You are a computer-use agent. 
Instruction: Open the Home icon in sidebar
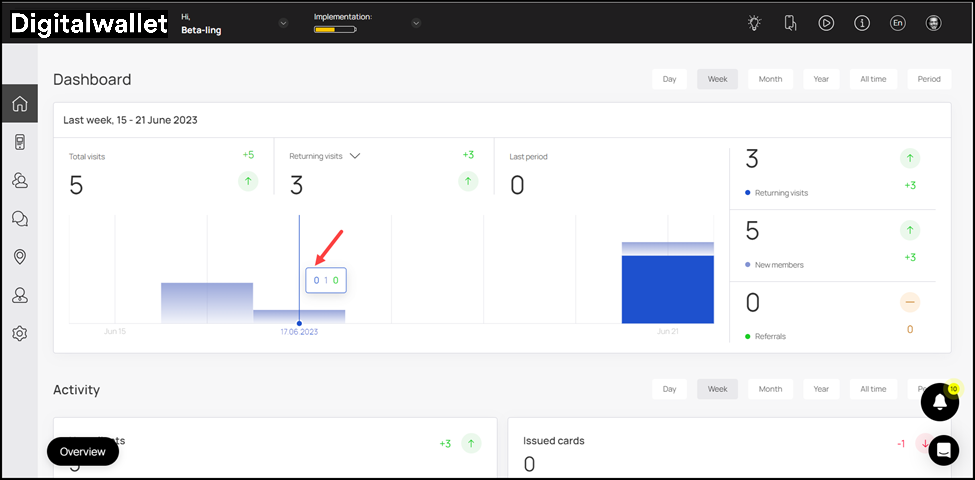point(19,103)
